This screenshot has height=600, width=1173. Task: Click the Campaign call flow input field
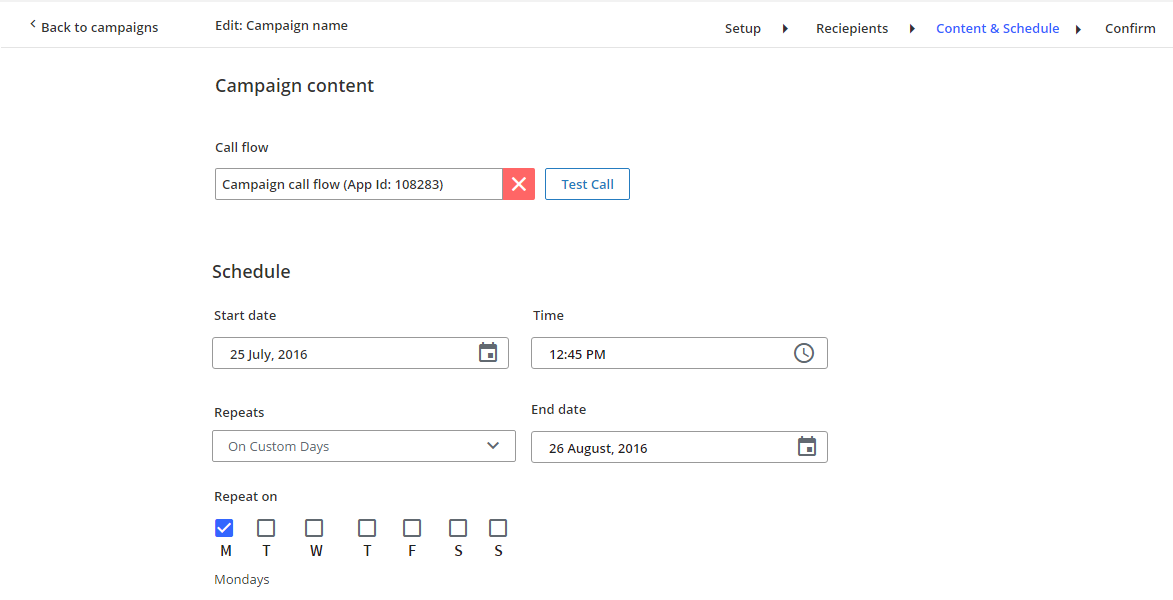358,184
